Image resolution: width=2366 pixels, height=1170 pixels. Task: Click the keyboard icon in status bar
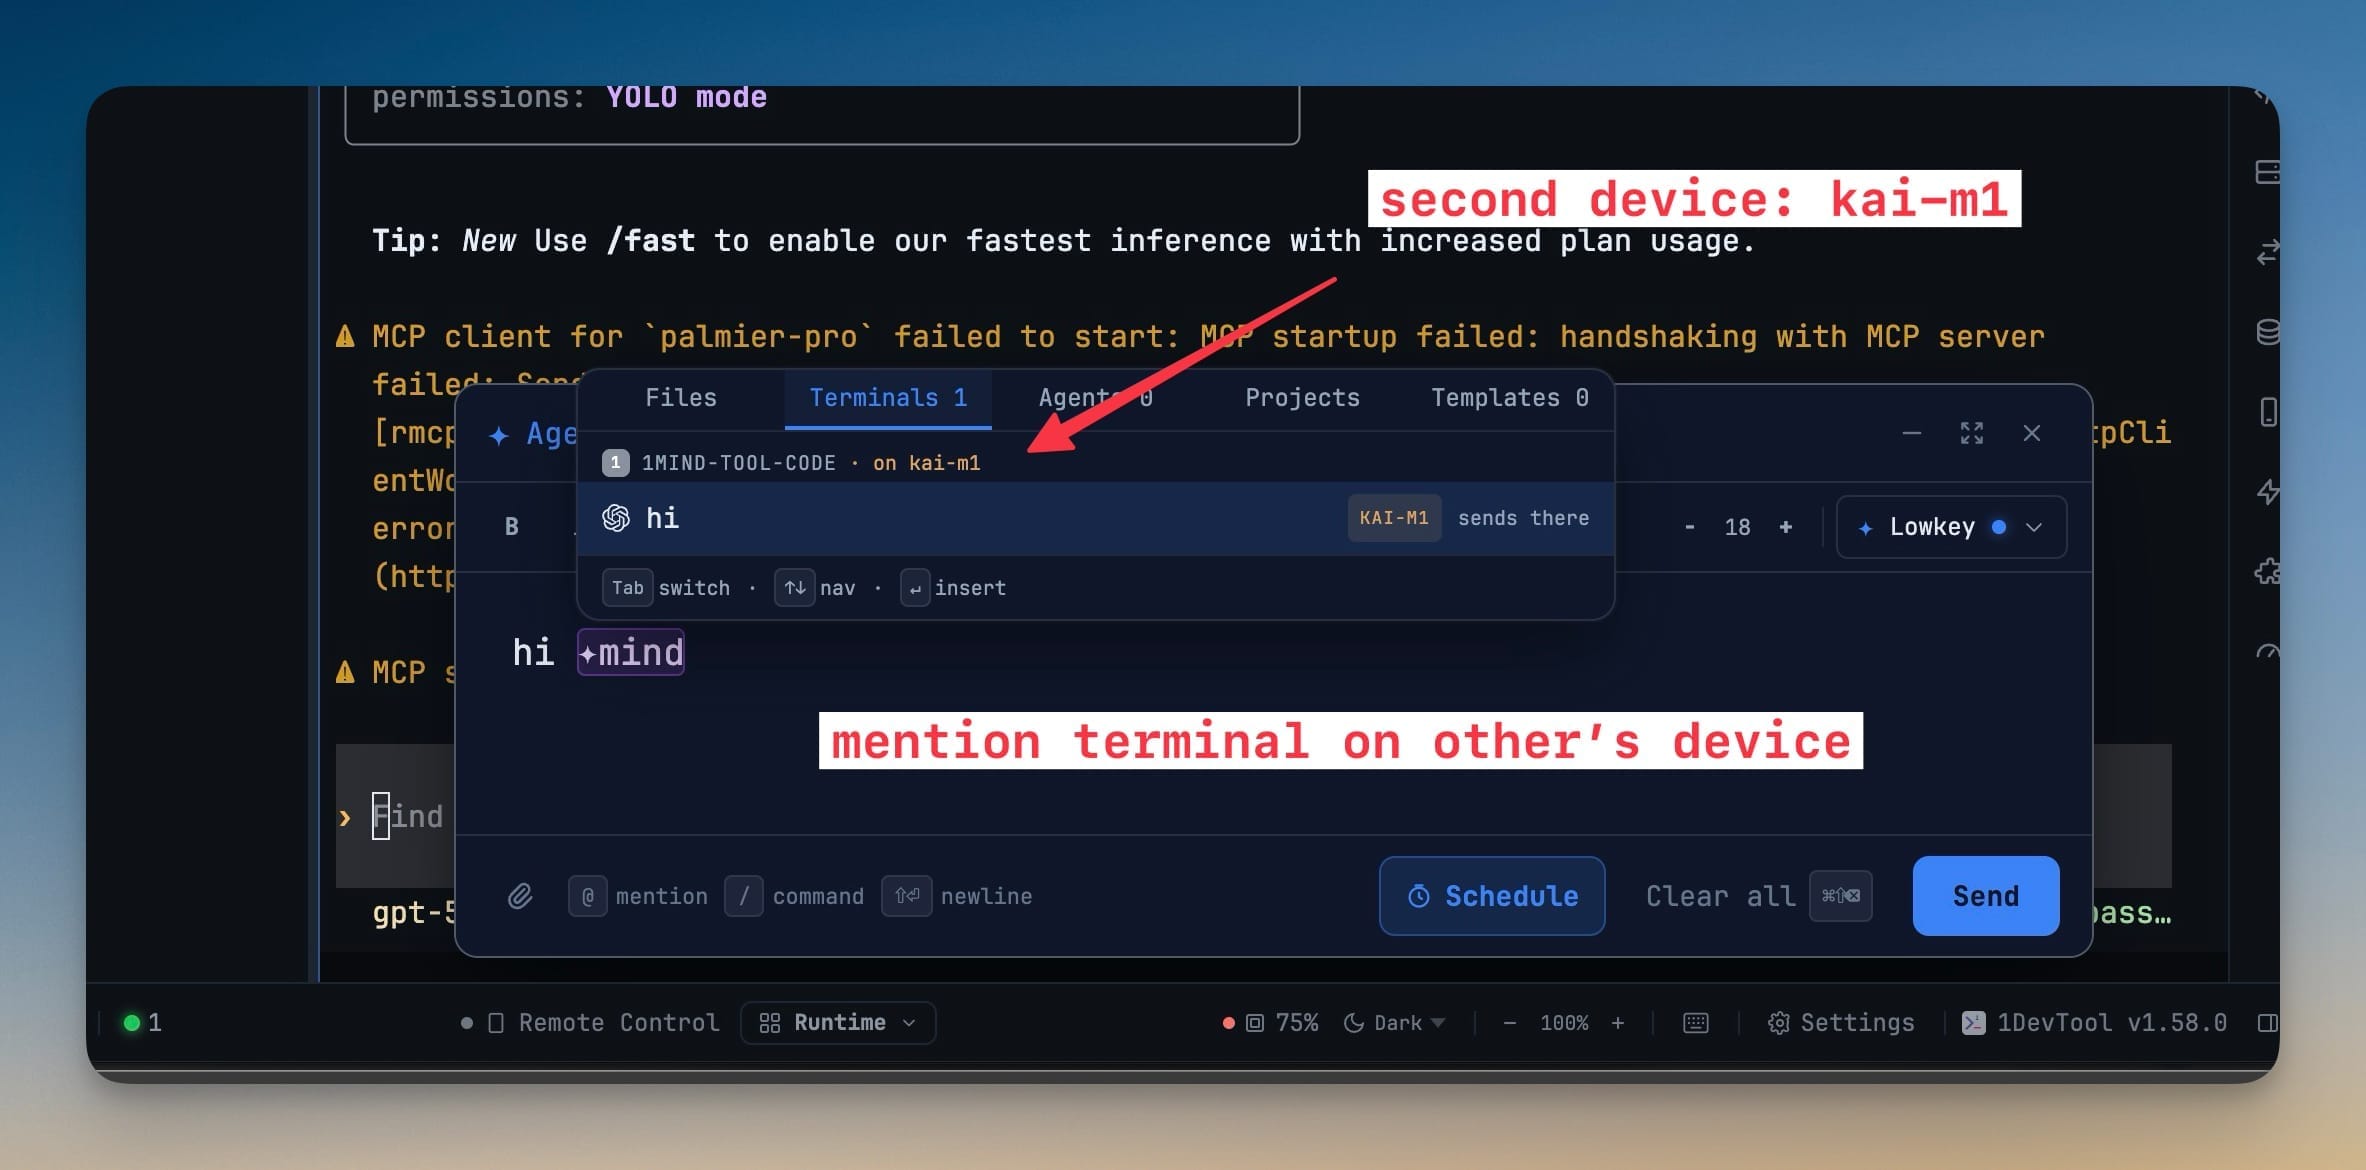(1696, 1023)
